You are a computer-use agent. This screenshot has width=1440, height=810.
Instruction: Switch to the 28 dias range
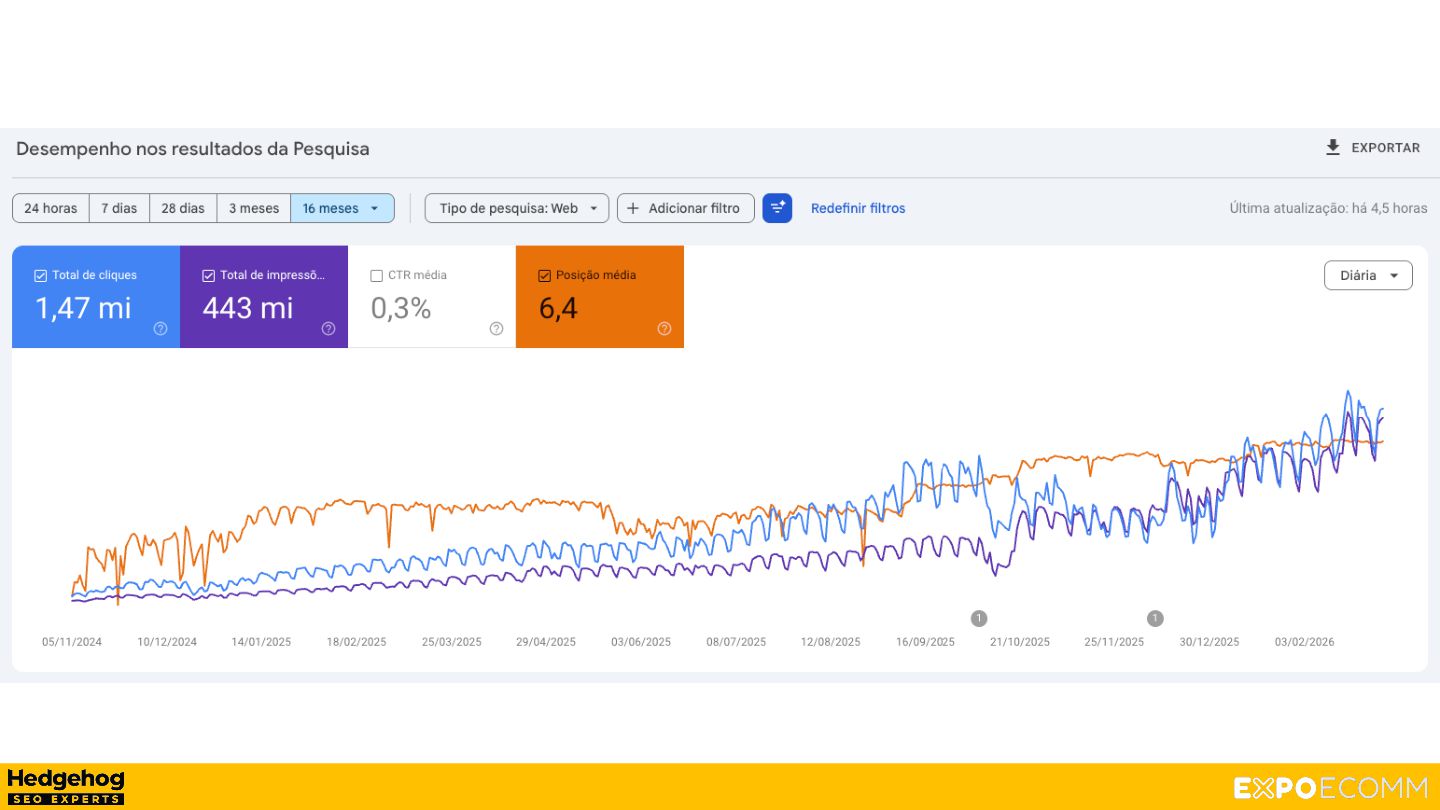click(183, 208)
